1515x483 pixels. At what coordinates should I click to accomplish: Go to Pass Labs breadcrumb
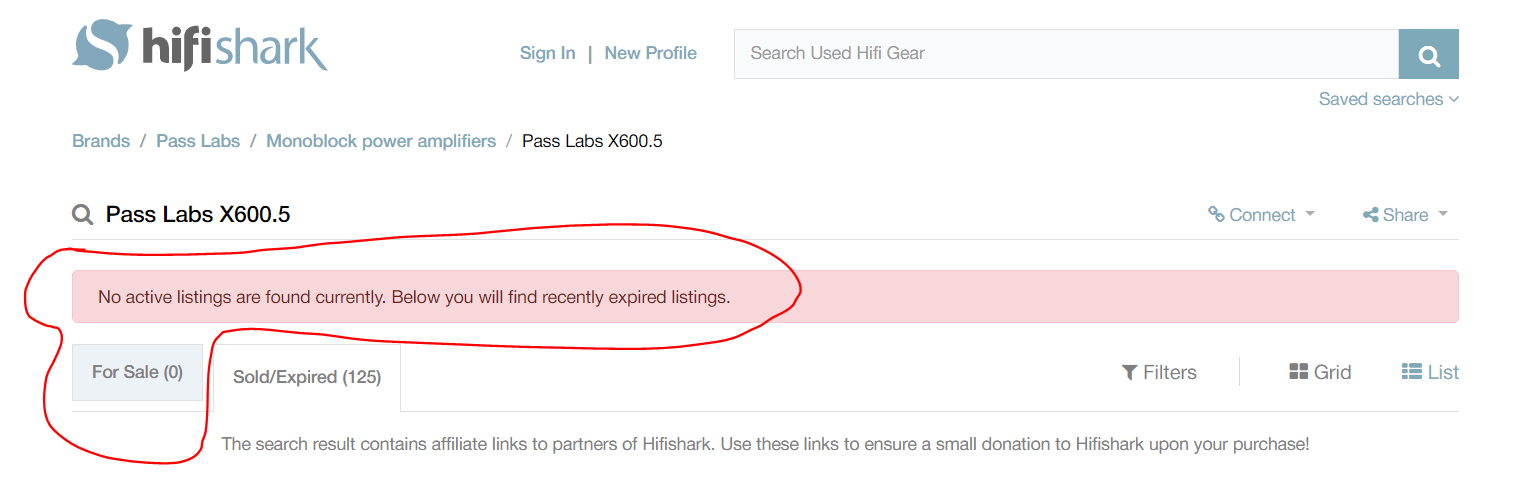click(198, 141)
